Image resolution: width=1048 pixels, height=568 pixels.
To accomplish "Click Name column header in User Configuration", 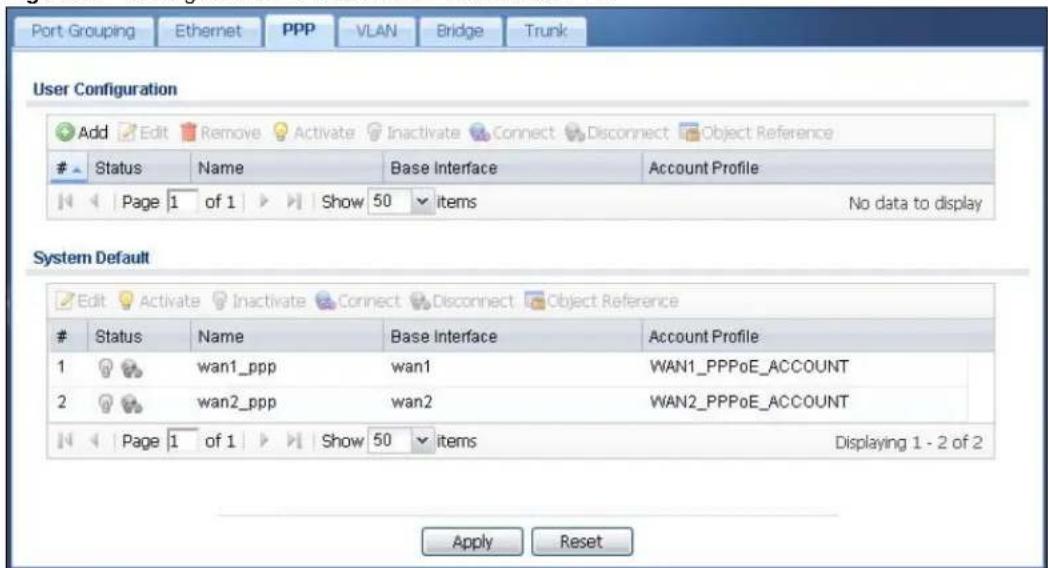I will point(287,168).
